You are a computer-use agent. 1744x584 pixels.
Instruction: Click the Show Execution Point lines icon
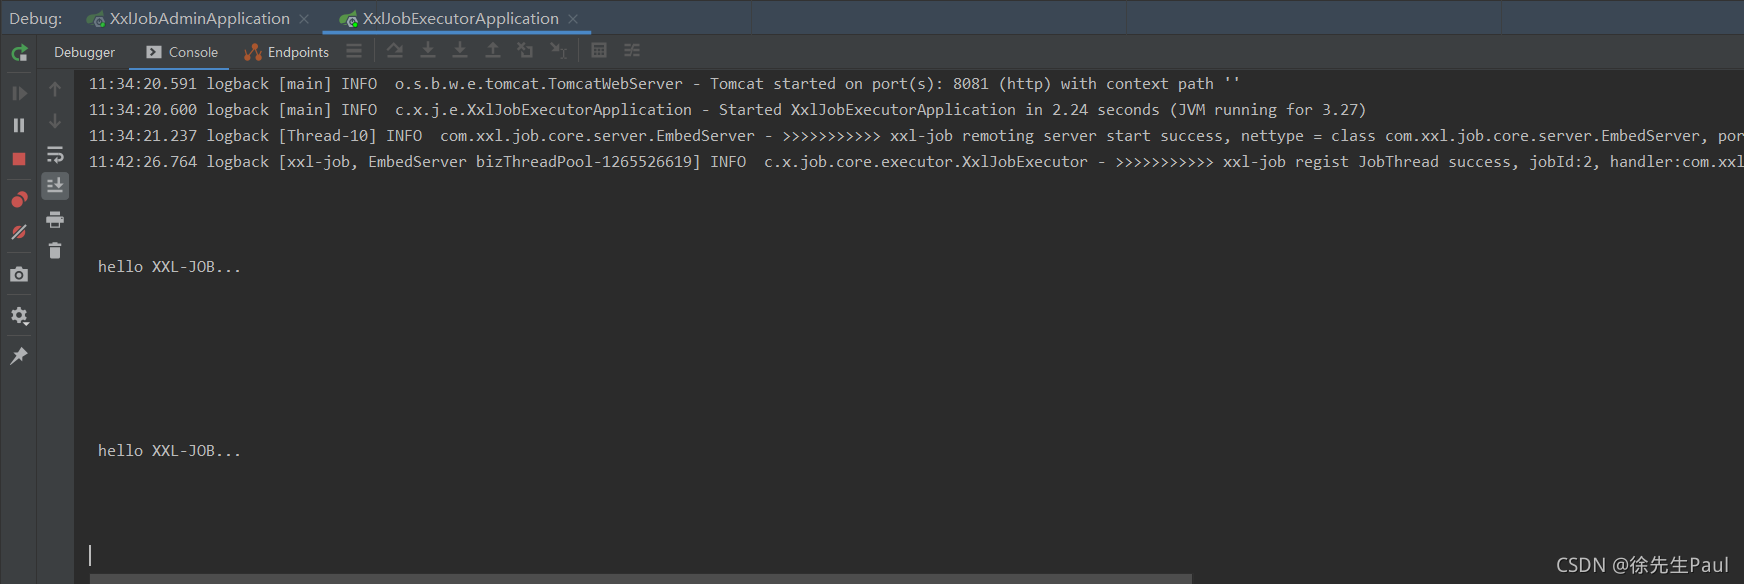pos(354,50)
